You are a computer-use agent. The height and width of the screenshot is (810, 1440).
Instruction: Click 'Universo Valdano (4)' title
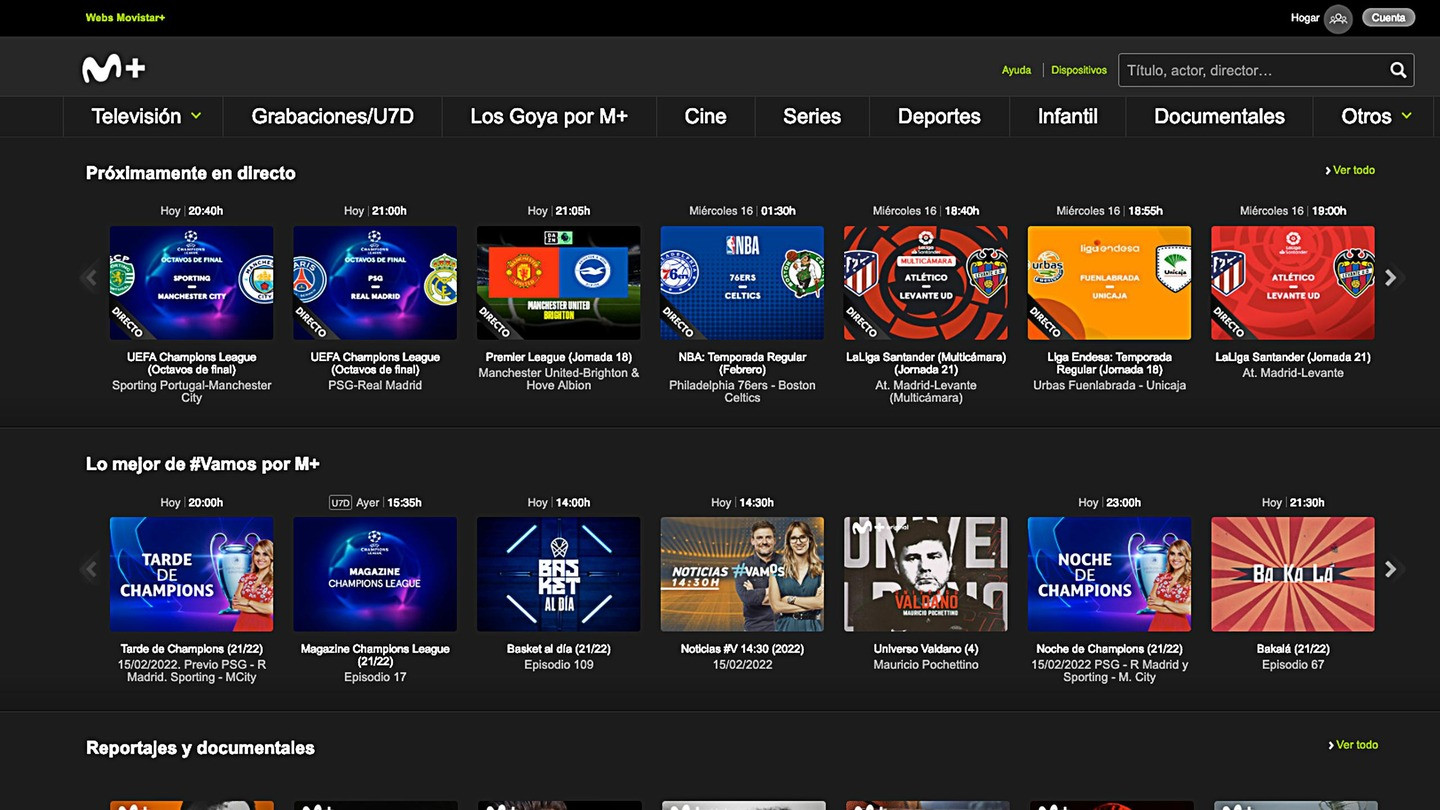click(x=926, y=649)
